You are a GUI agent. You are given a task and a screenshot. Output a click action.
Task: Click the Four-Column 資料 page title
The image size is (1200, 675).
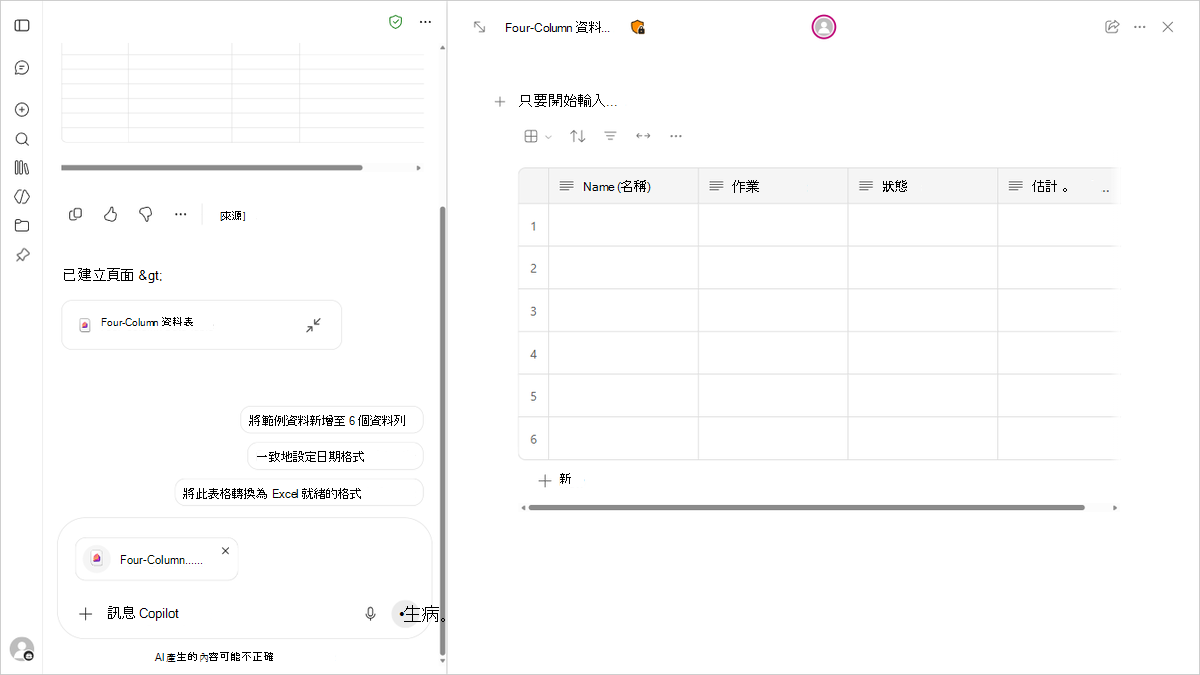pos(557,28)
